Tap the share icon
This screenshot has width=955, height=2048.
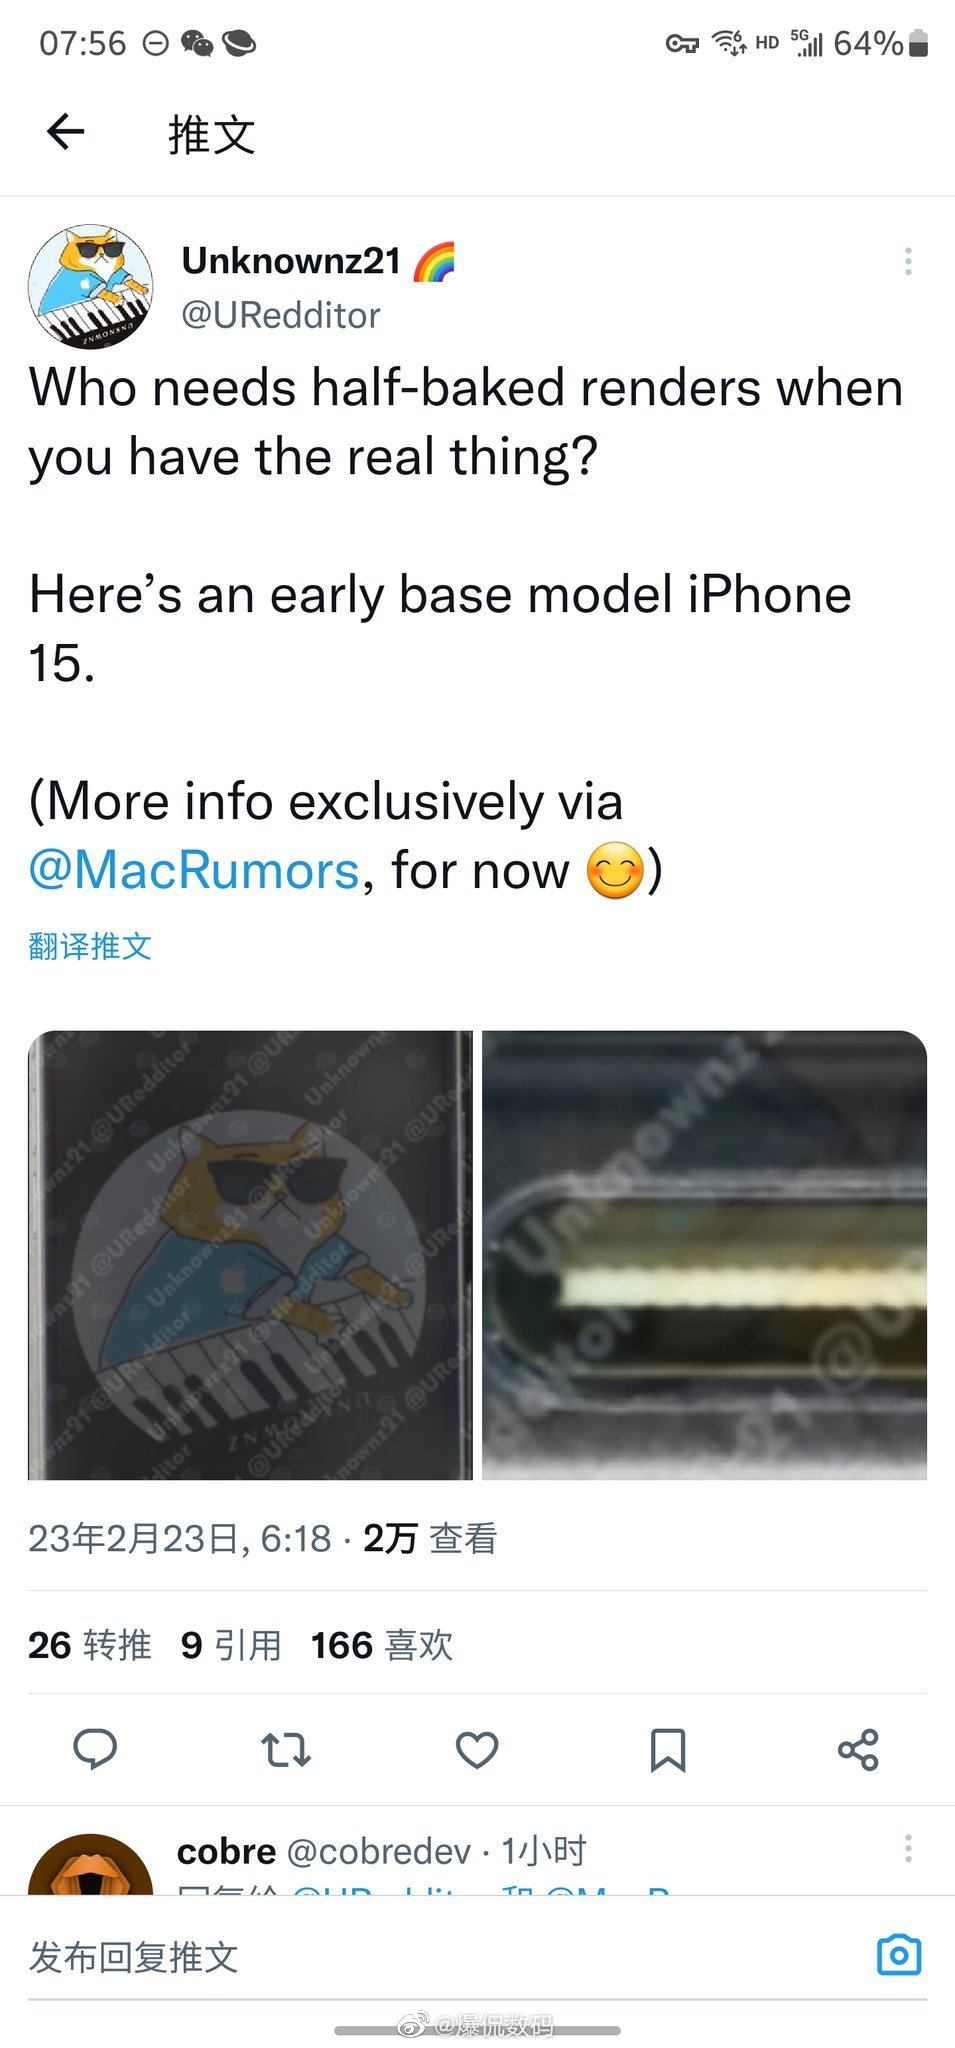click(x=858, y=1750)
